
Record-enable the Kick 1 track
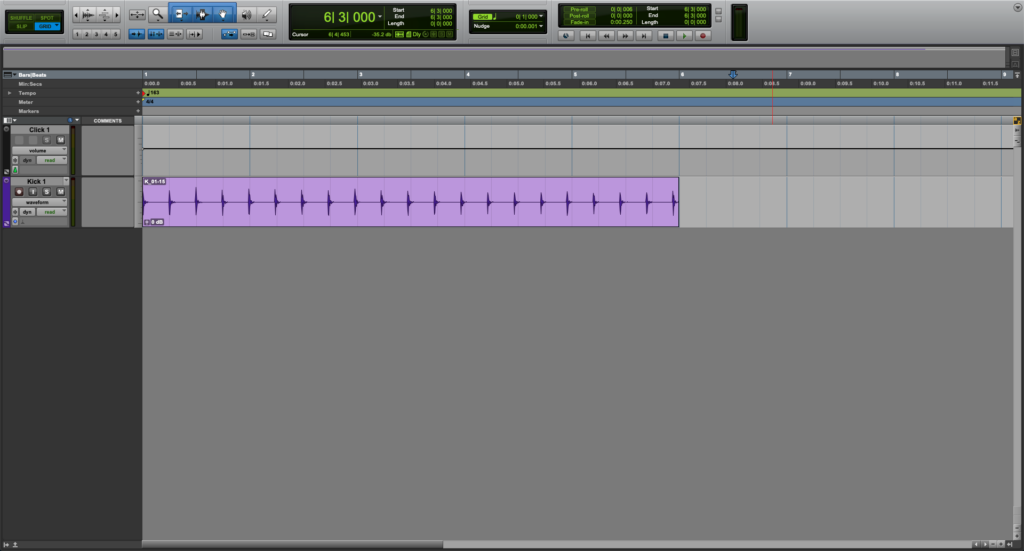[x=19, y=192]
